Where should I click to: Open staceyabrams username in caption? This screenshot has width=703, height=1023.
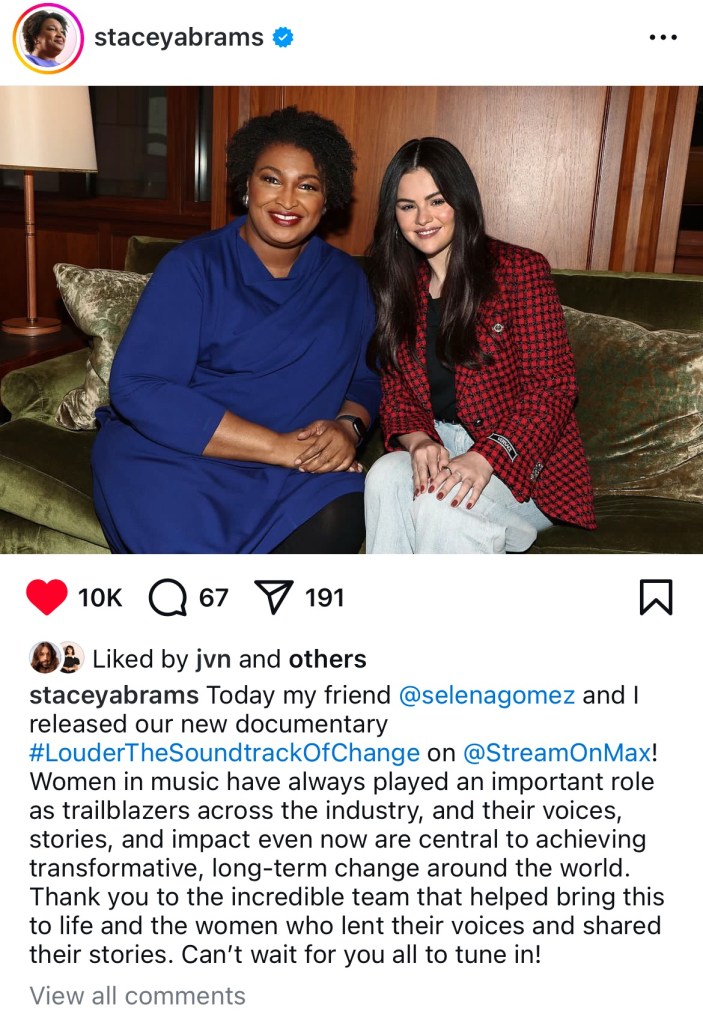[114, 695]
